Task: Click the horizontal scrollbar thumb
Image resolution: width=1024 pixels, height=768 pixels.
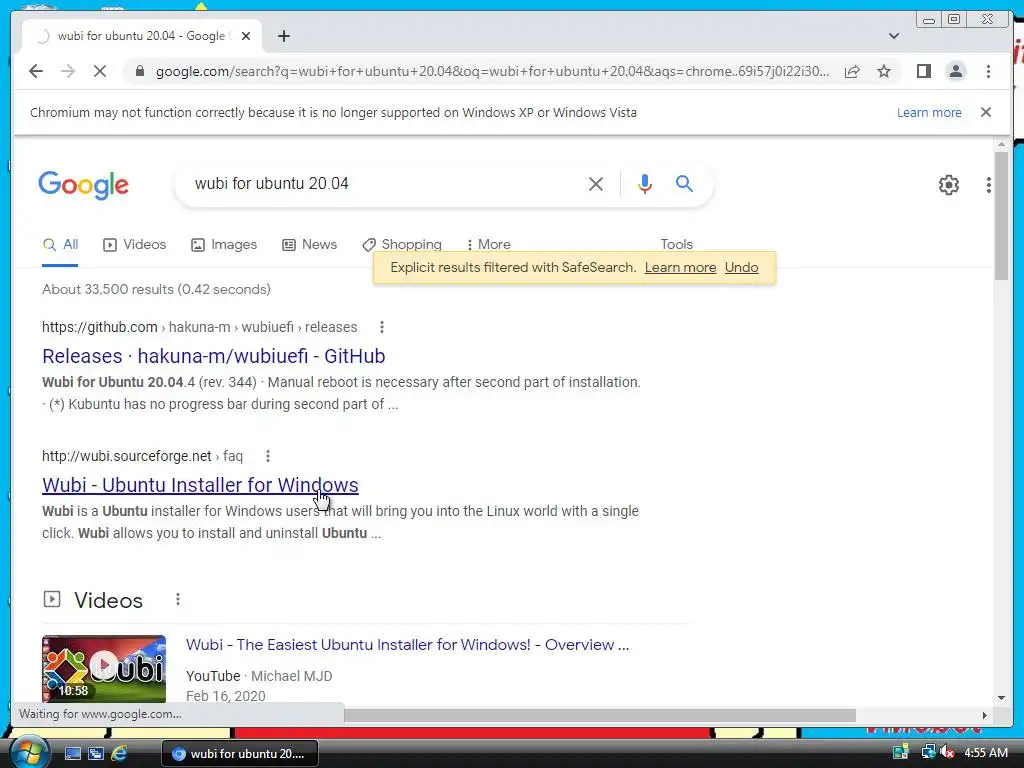Action: (600, 715)
